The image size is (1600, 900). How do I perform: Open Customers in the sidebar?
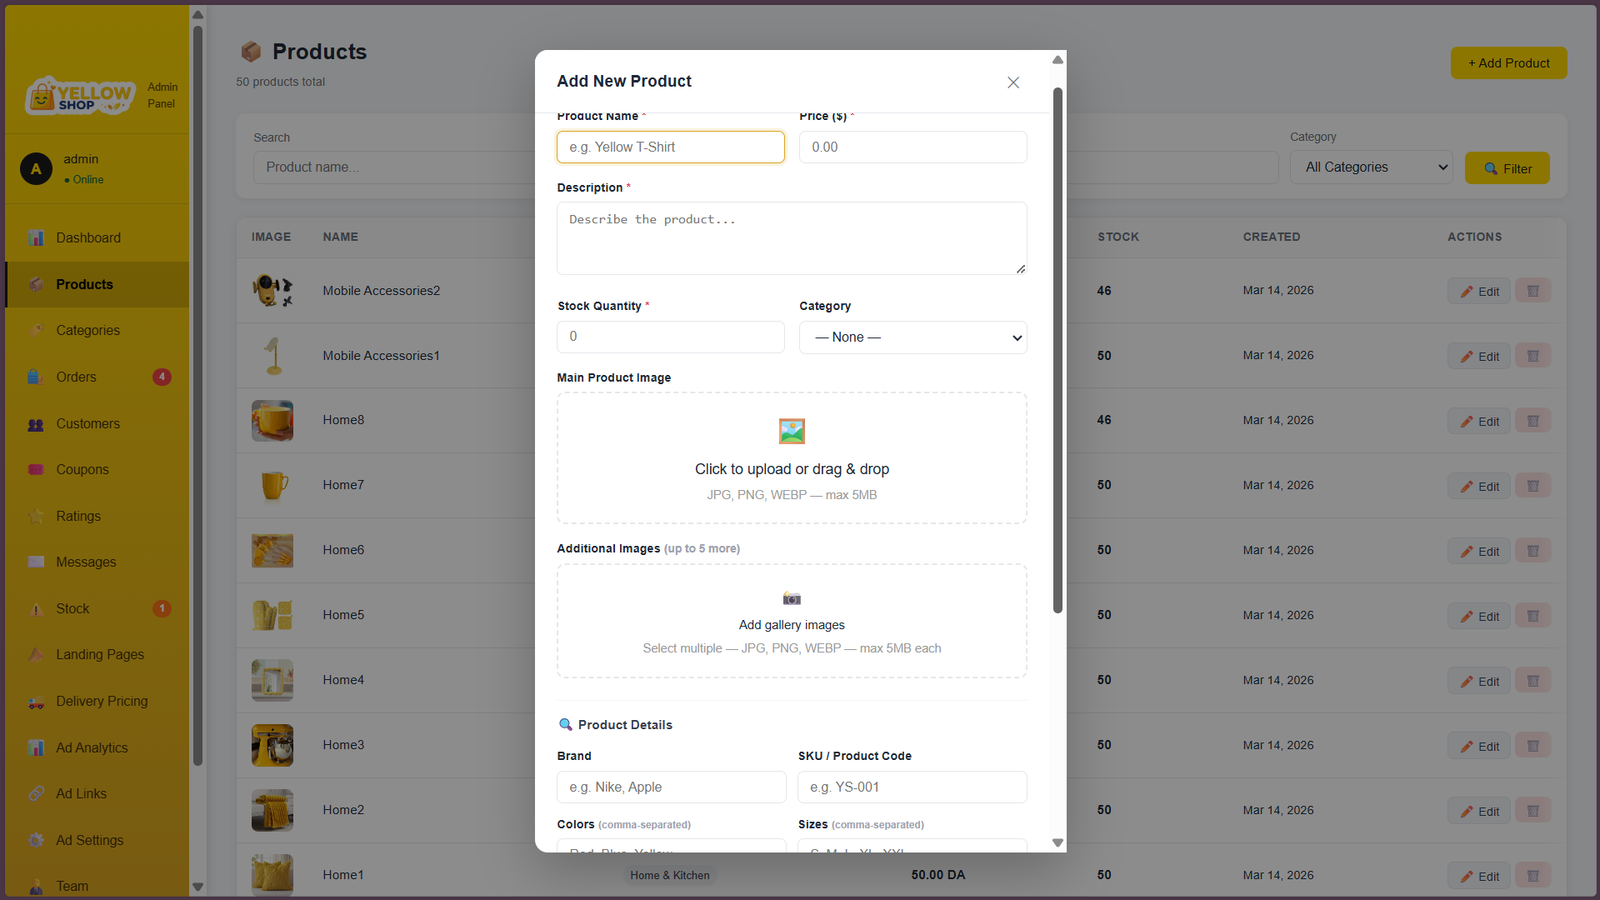(97, 424)
